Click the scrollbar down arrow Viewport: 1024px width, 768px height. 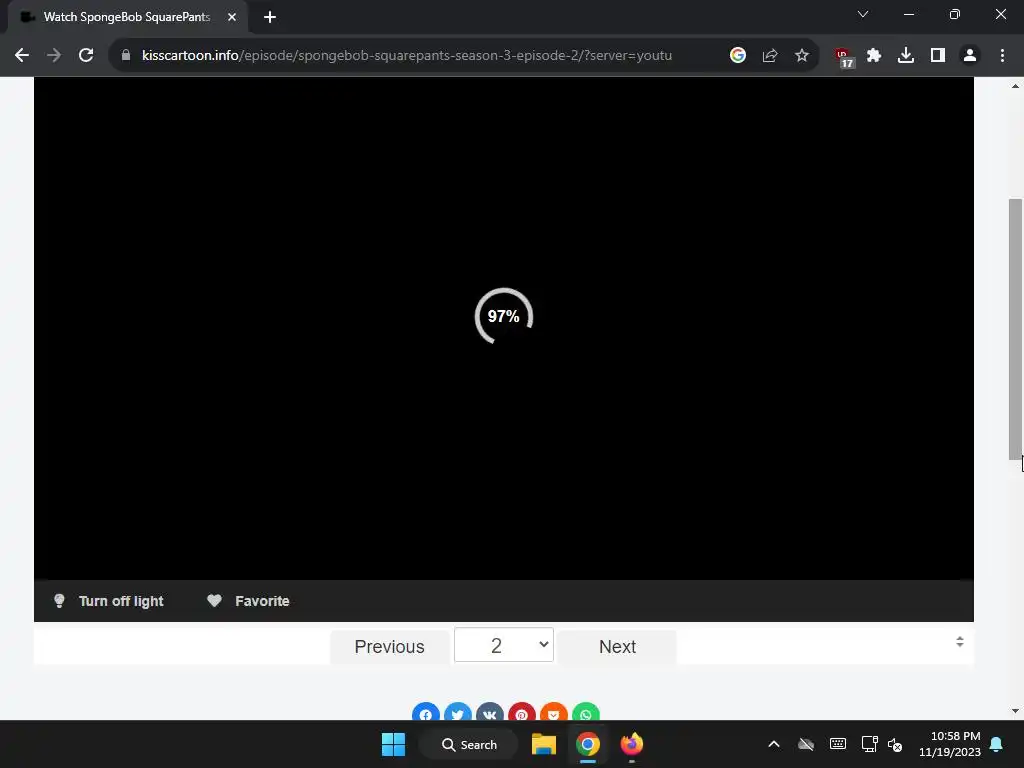point(1015,711)
